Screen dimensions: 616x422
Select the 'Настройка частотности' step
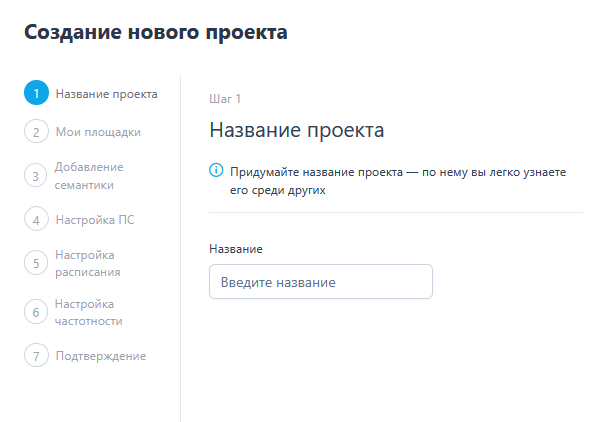[89, 312]
